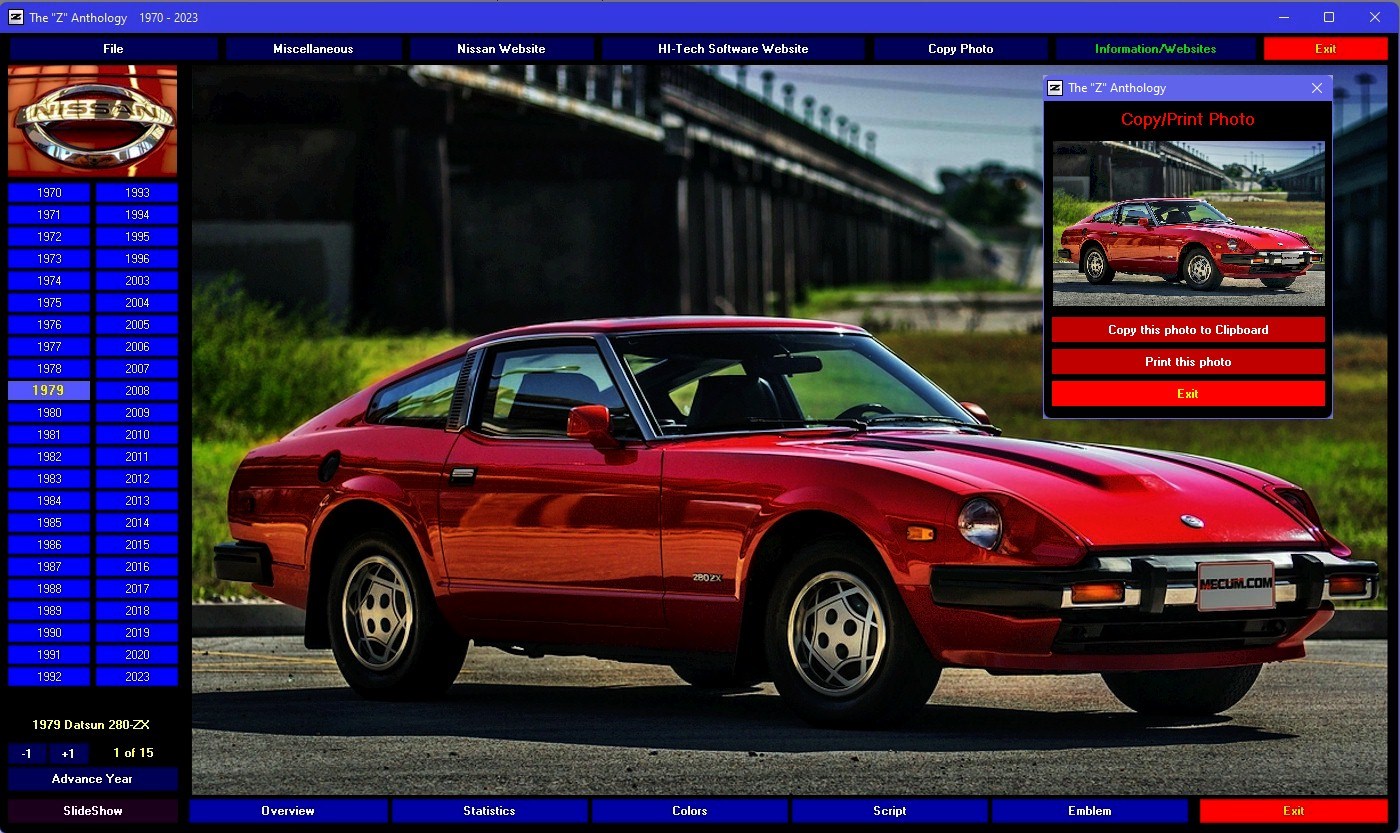The width and height of the screenshot is (1400, 833).
Task: Click the Nissan logo image
Action: tap(92, 121)
